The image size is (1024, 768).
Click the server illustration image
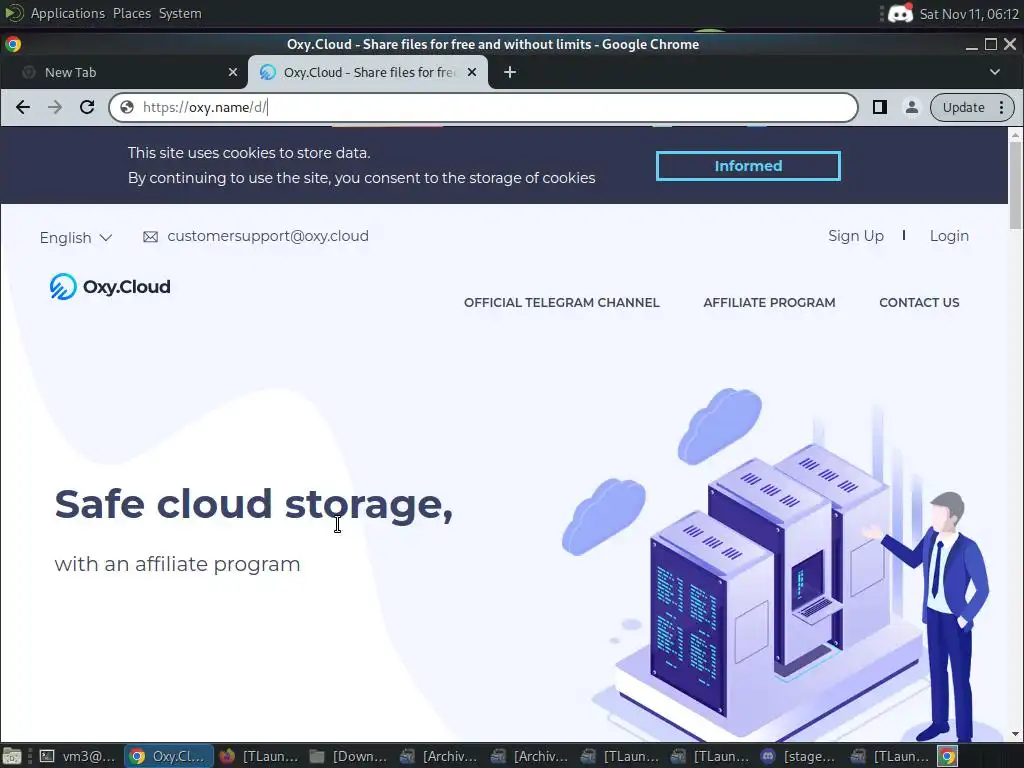[775, 565]
